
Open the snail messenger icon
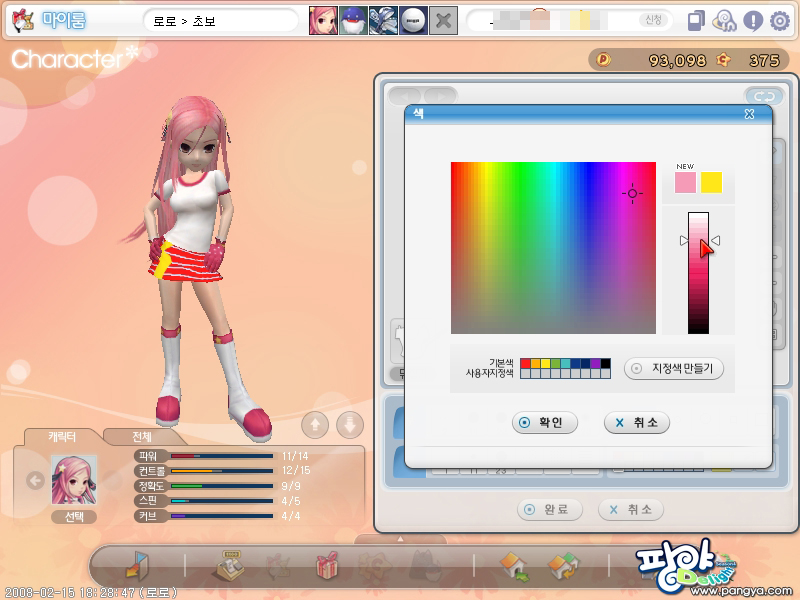pyautogui.click(x=724, y=21)
